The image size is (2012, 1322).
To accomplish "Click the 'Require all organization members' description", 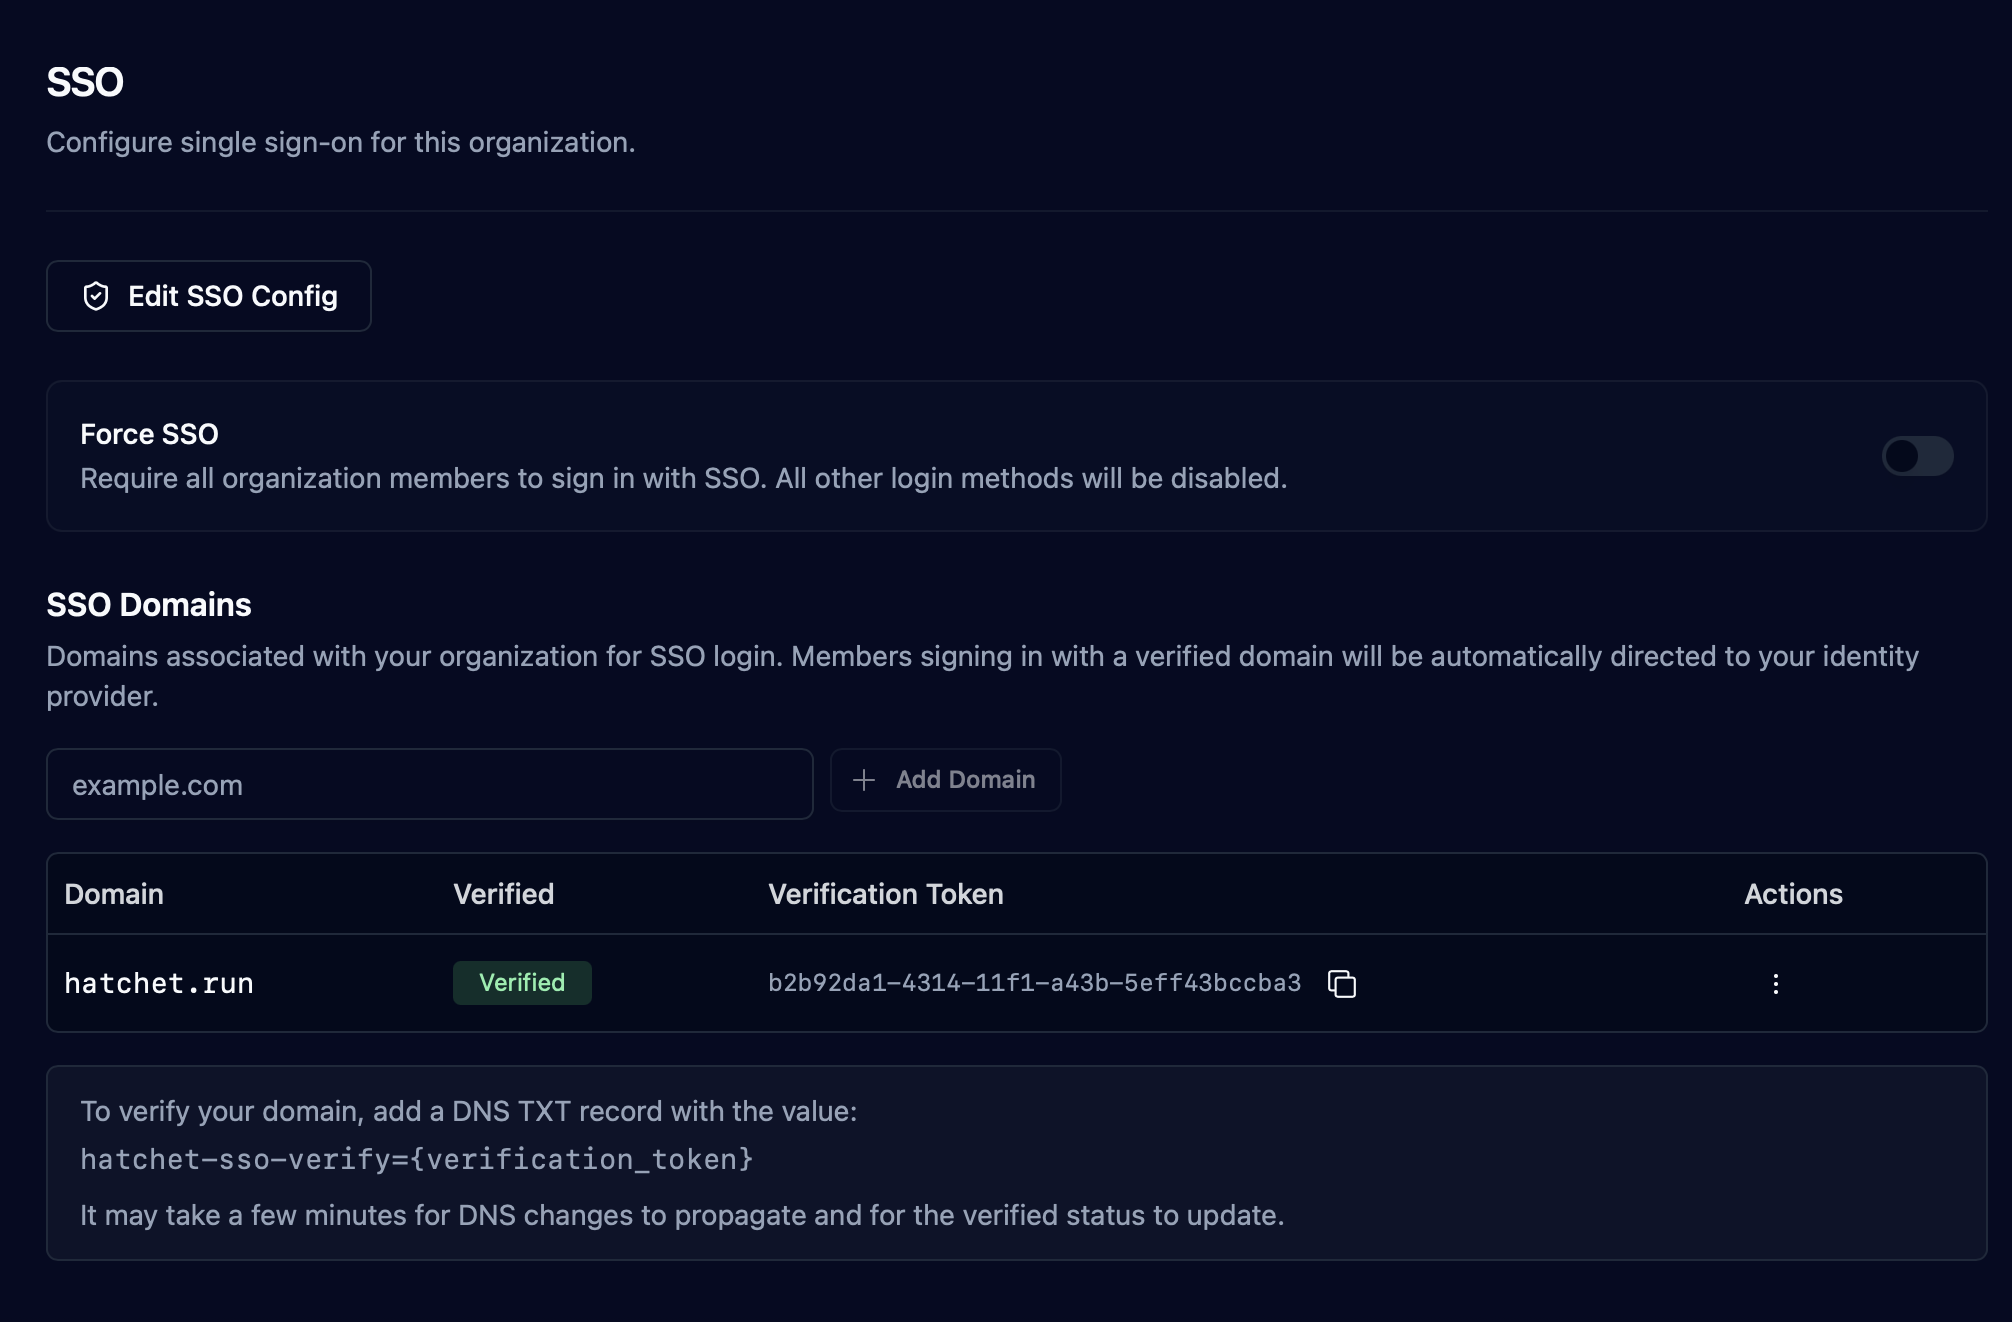I will [x=683, y=478].
